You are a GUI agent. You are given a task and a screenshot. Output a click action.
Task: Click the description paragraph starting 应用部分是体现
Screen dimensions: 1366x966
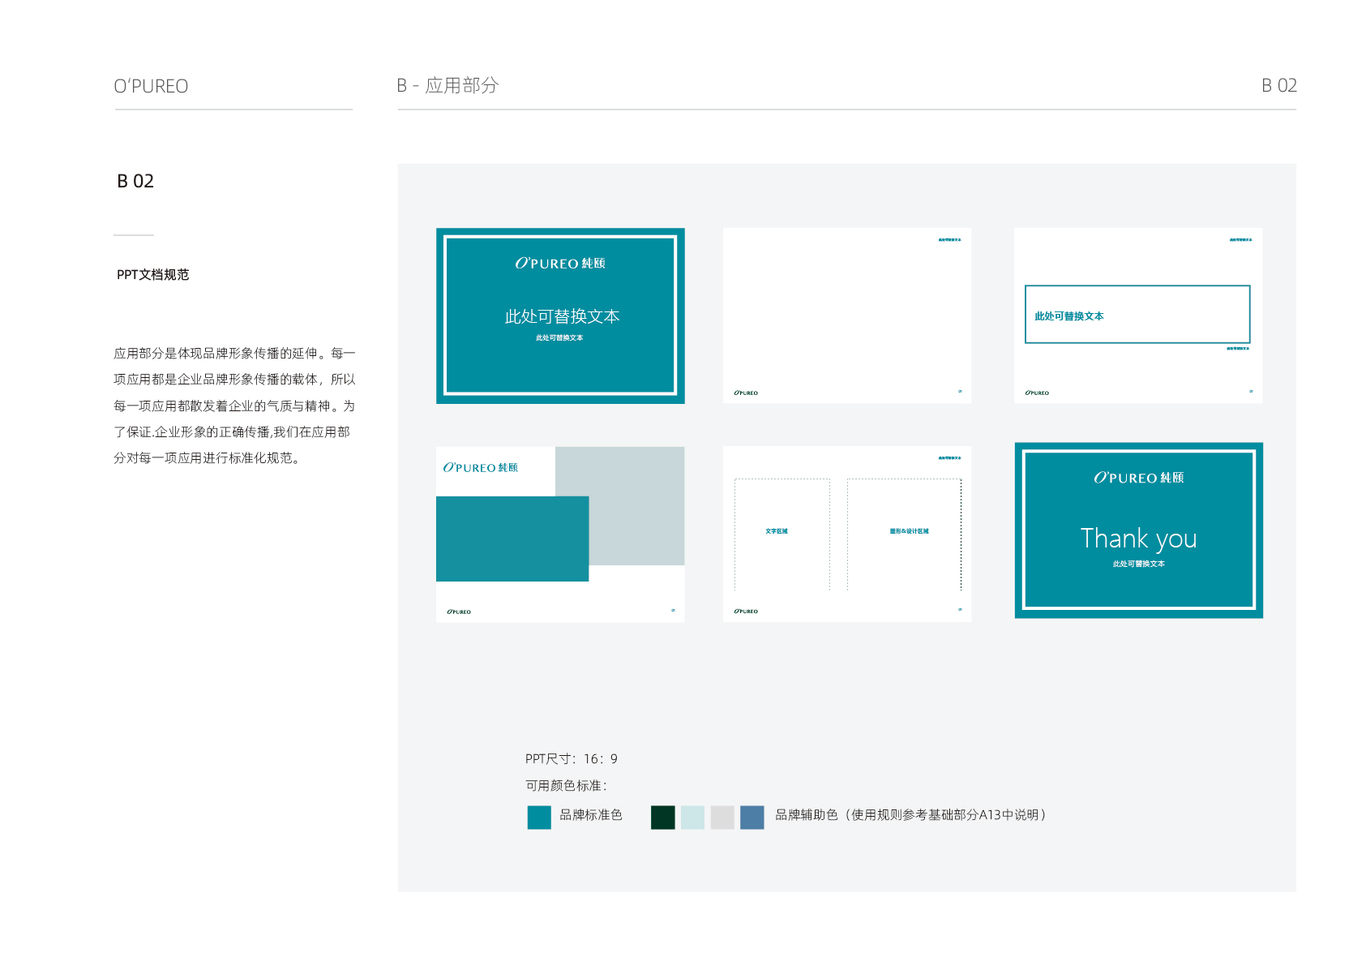pyautogui.click(x=234, y=405)
